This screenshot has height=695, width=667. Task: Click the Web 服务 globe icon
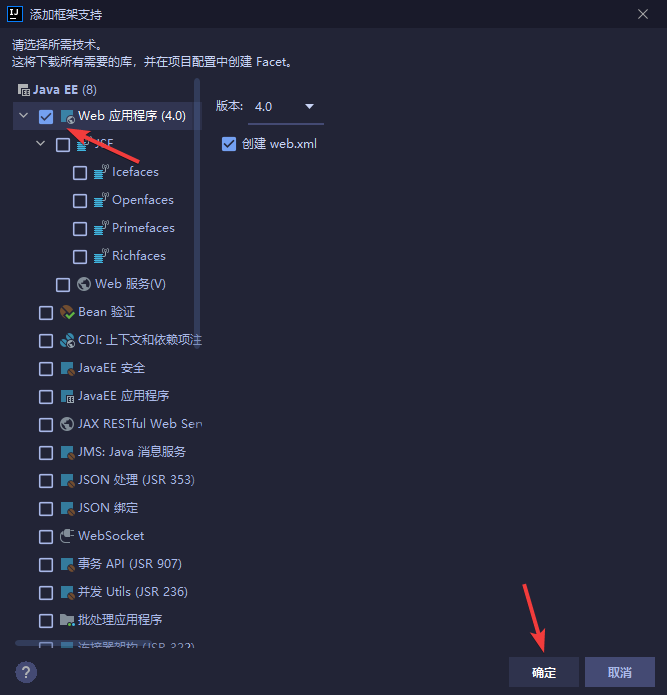click(x=84, y=284)
